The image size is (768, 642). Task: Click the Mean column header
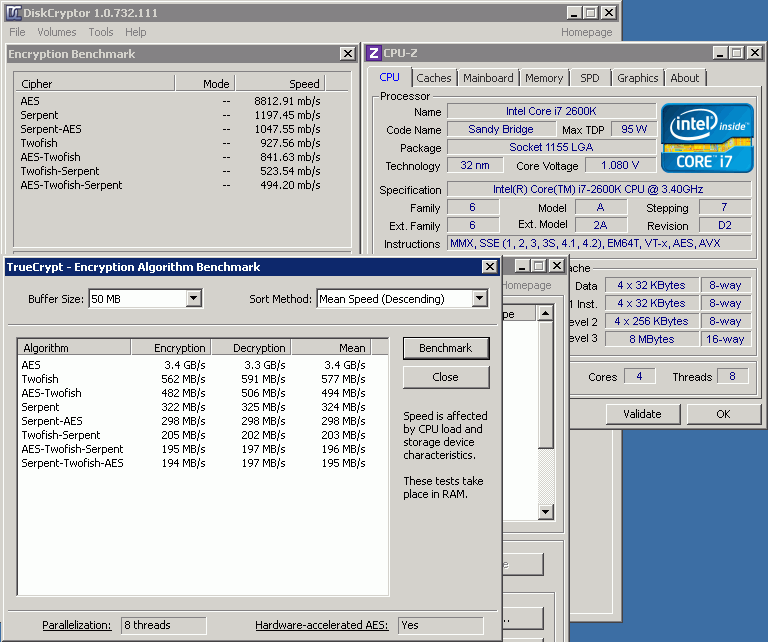coord(332,348)
